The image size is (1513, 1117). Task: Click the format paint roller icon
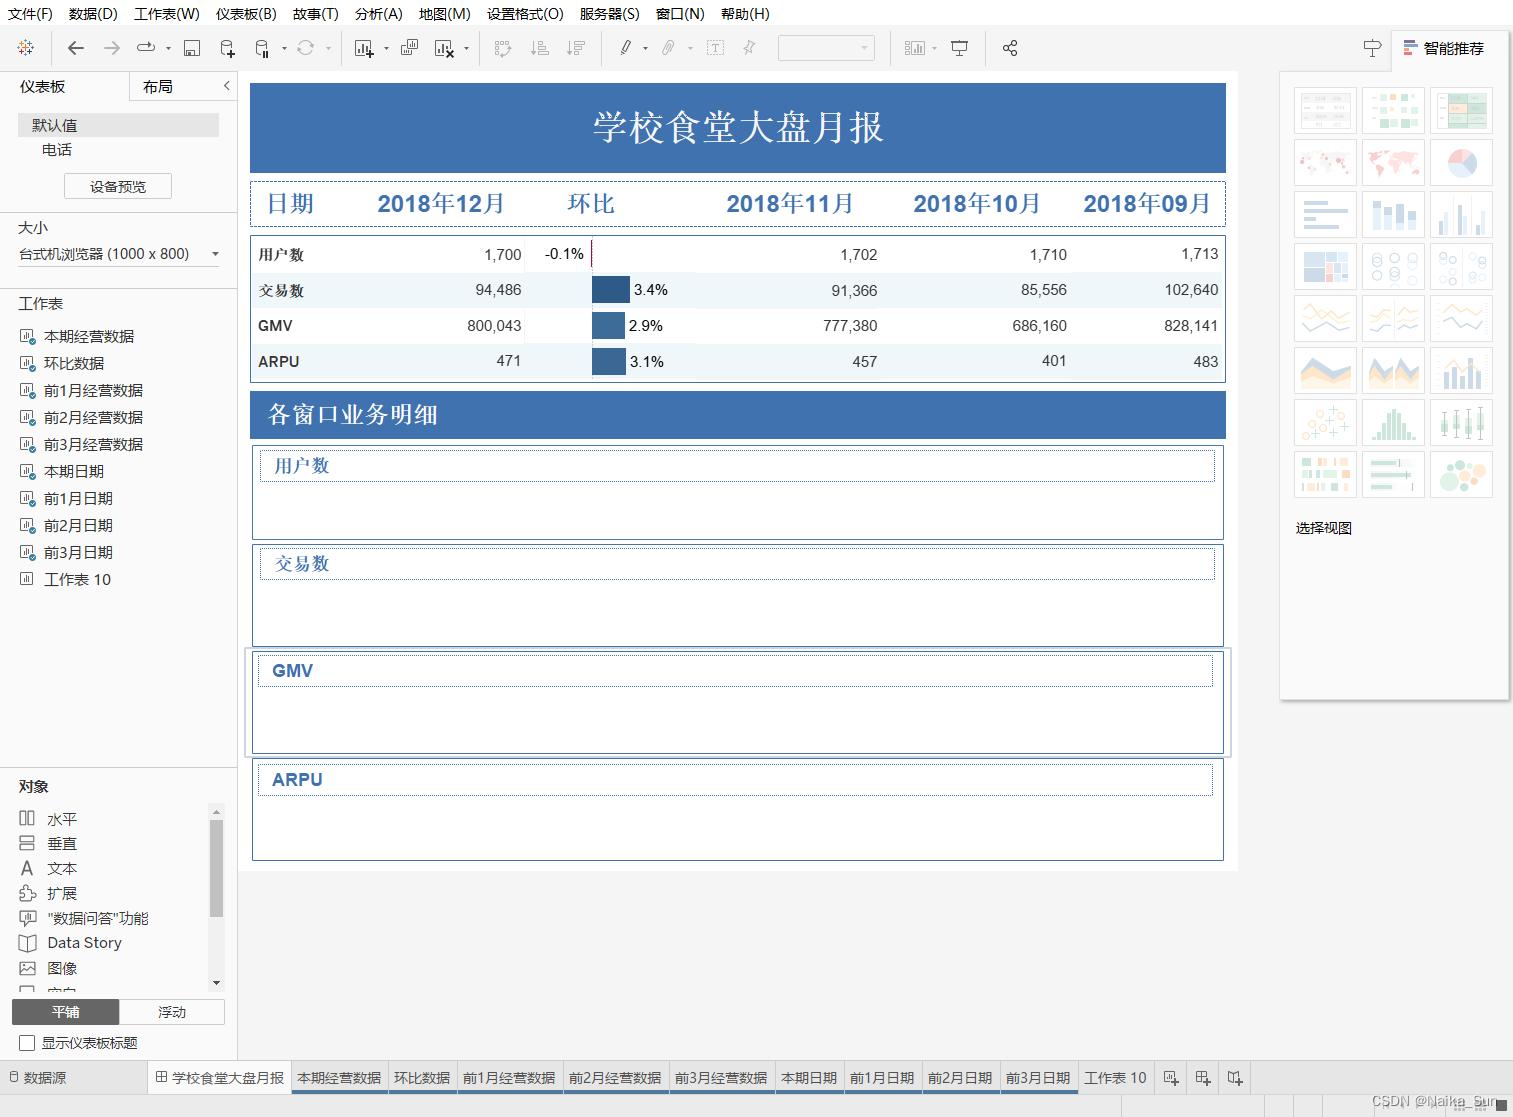pos(1372,48)
